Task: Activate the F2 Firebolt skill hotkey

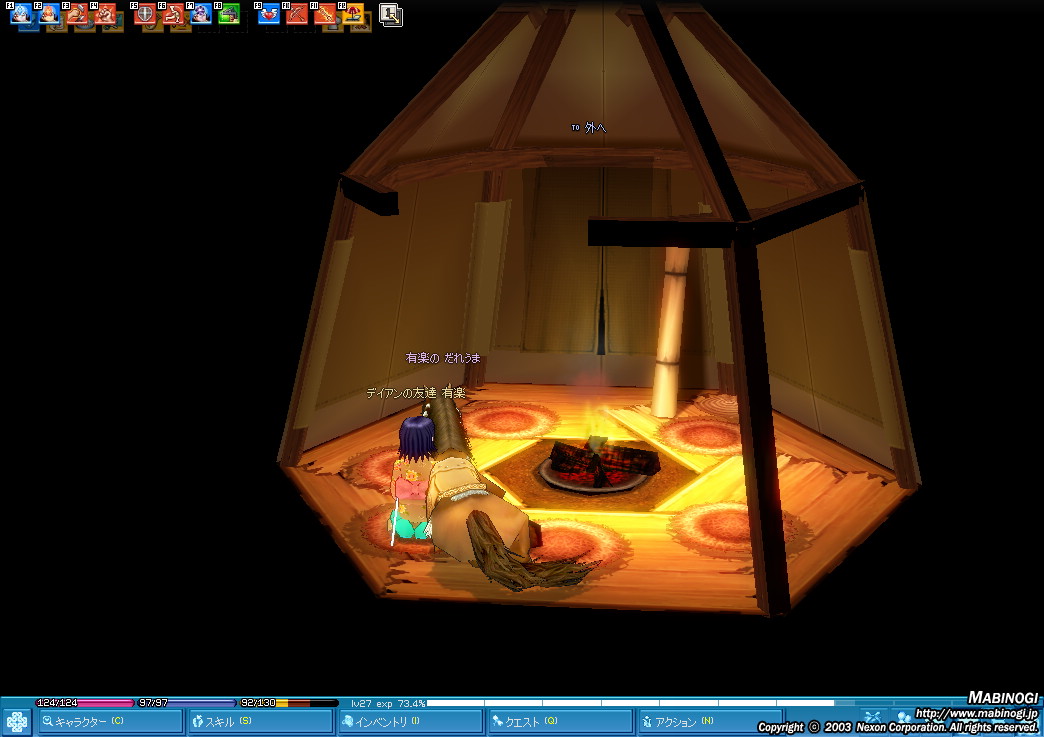Action: 49,13
